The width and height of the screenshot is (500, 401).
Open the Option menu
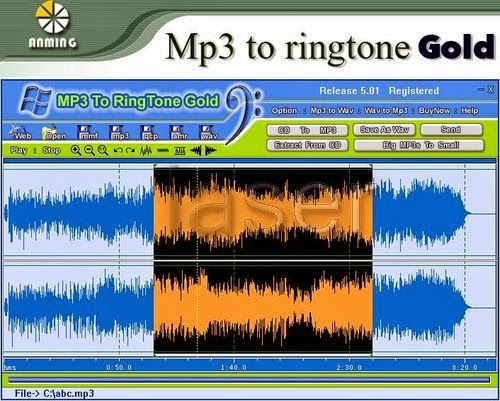(284, 110)
